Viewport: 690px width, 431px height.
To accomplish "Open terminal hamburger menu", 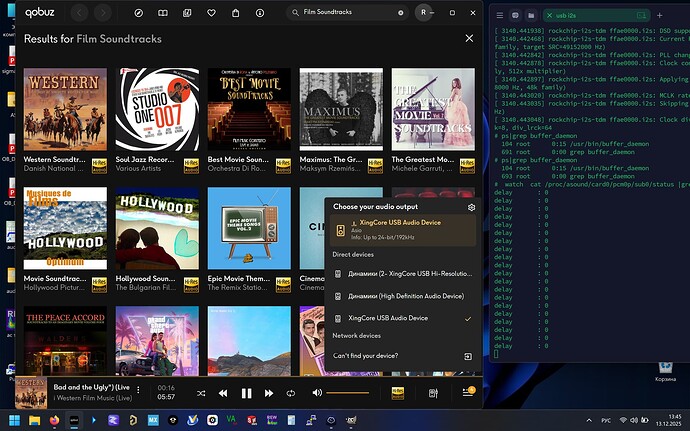I will [x=499, y=15].
